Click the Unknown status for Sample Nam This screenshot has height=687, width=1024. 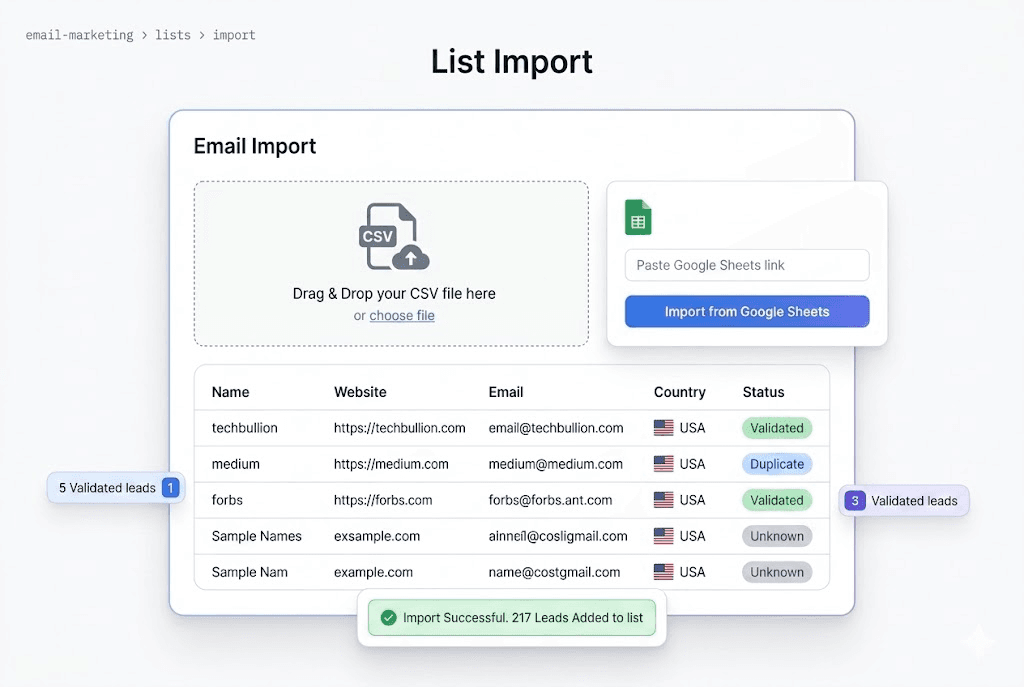776,572
